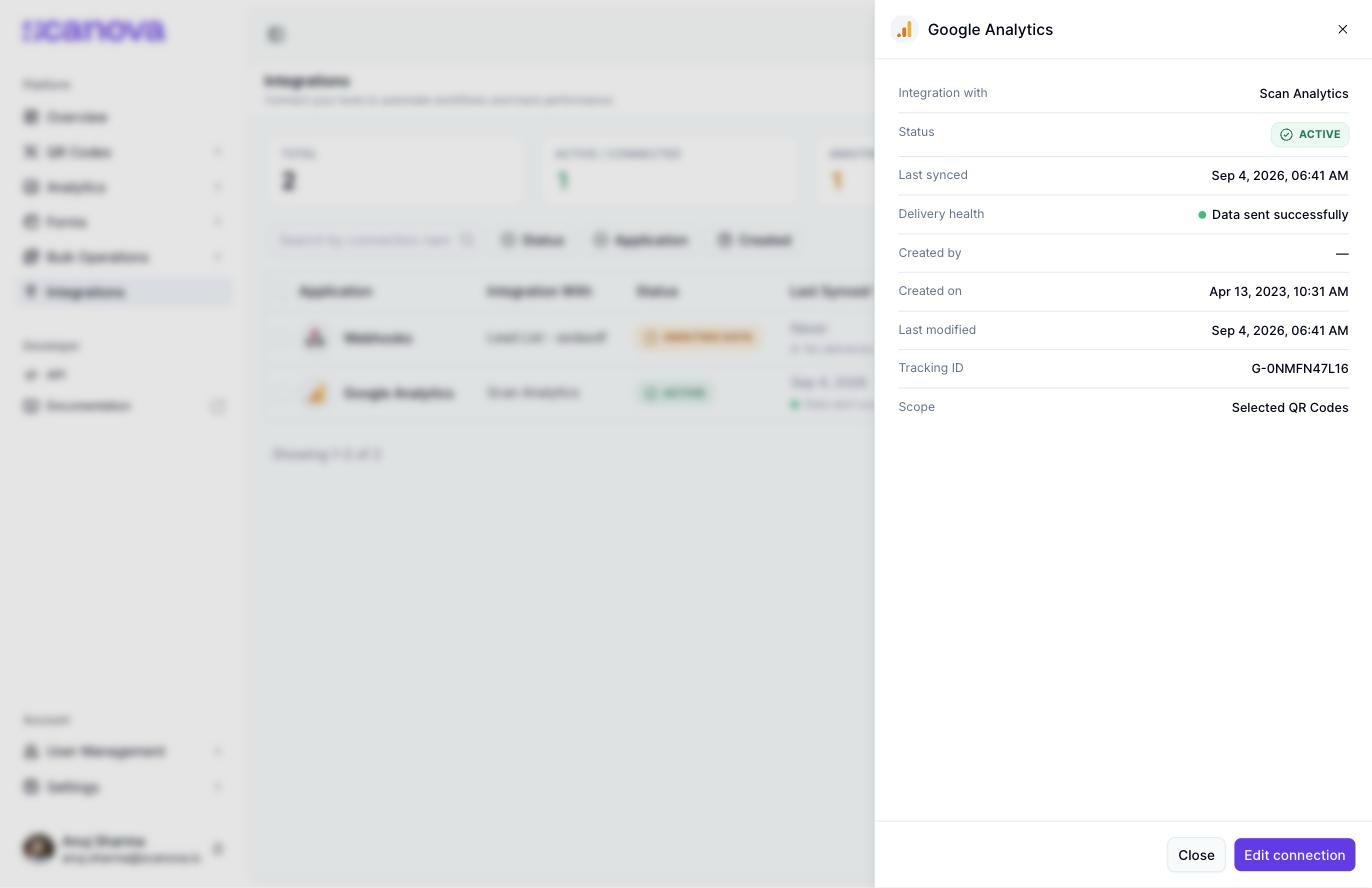Screen dimensions: 1372x888
Task: Open the Application filter dropdown
Action: 641,240
